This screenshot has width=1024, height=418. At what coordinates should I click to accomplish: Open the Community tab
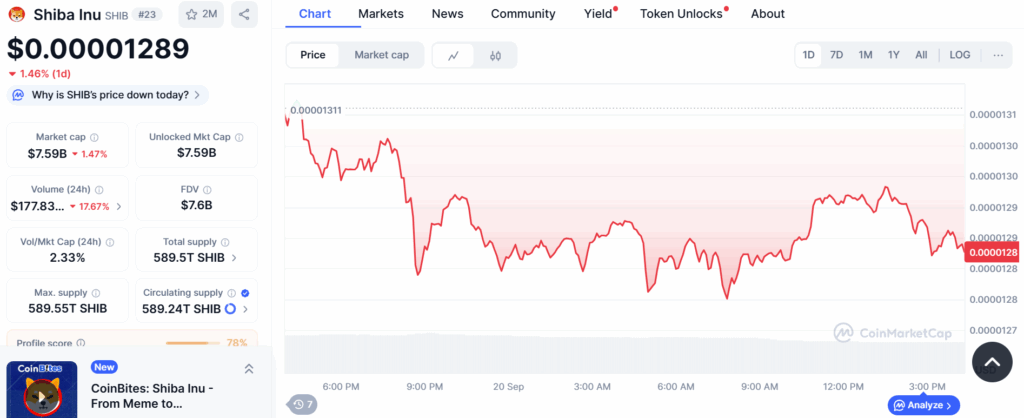tap(523, 14)
